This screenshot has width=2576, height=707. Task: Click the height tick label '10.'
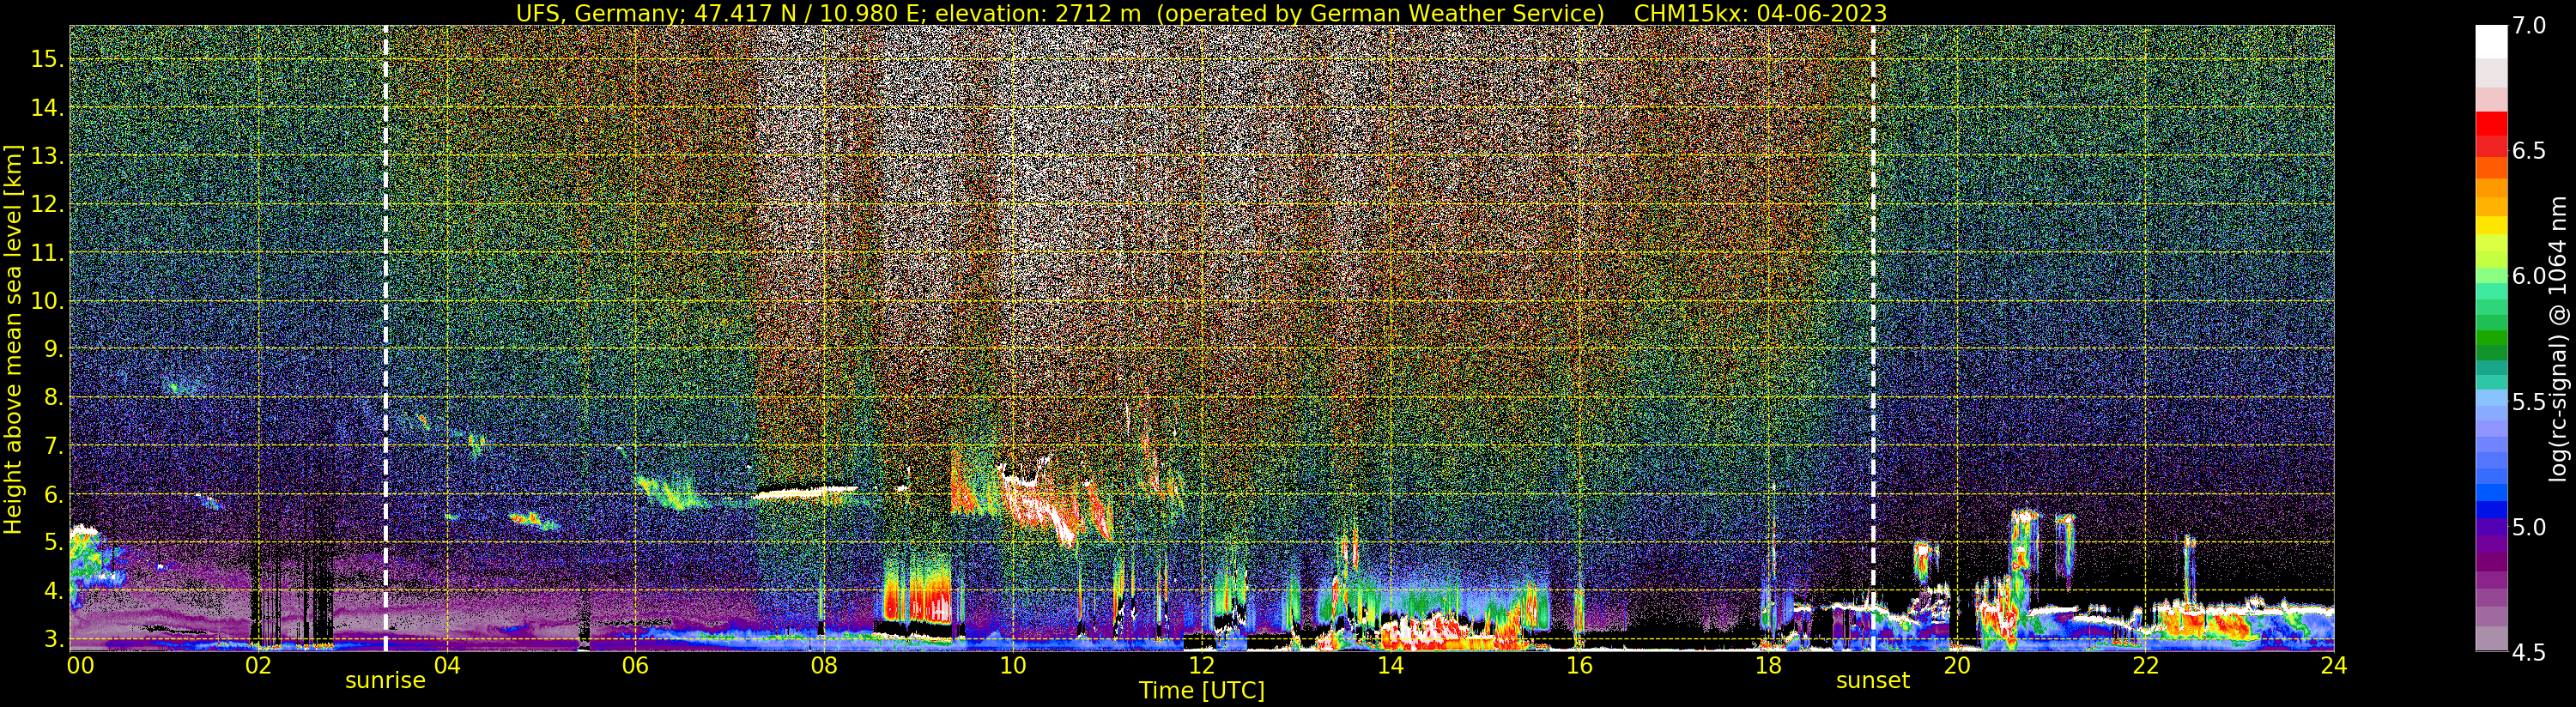(46, 301)
